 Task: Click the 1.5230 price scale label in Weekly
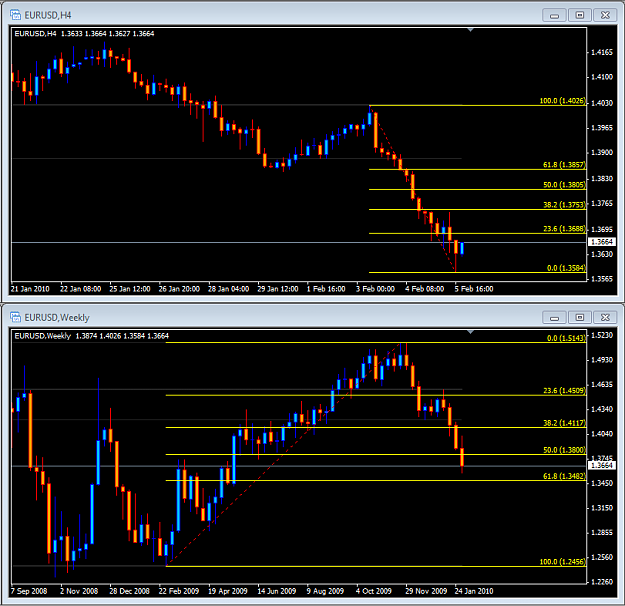(602, 335)
